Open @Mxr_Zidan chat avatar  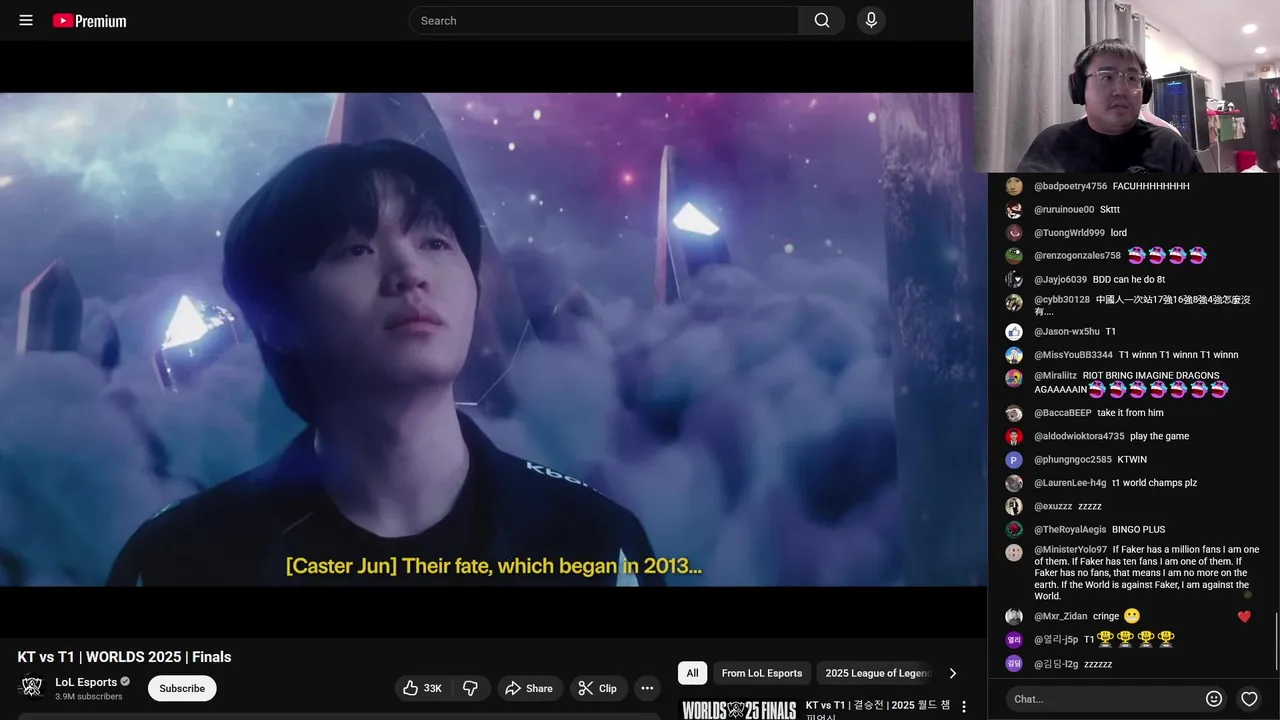point(1014,617)
